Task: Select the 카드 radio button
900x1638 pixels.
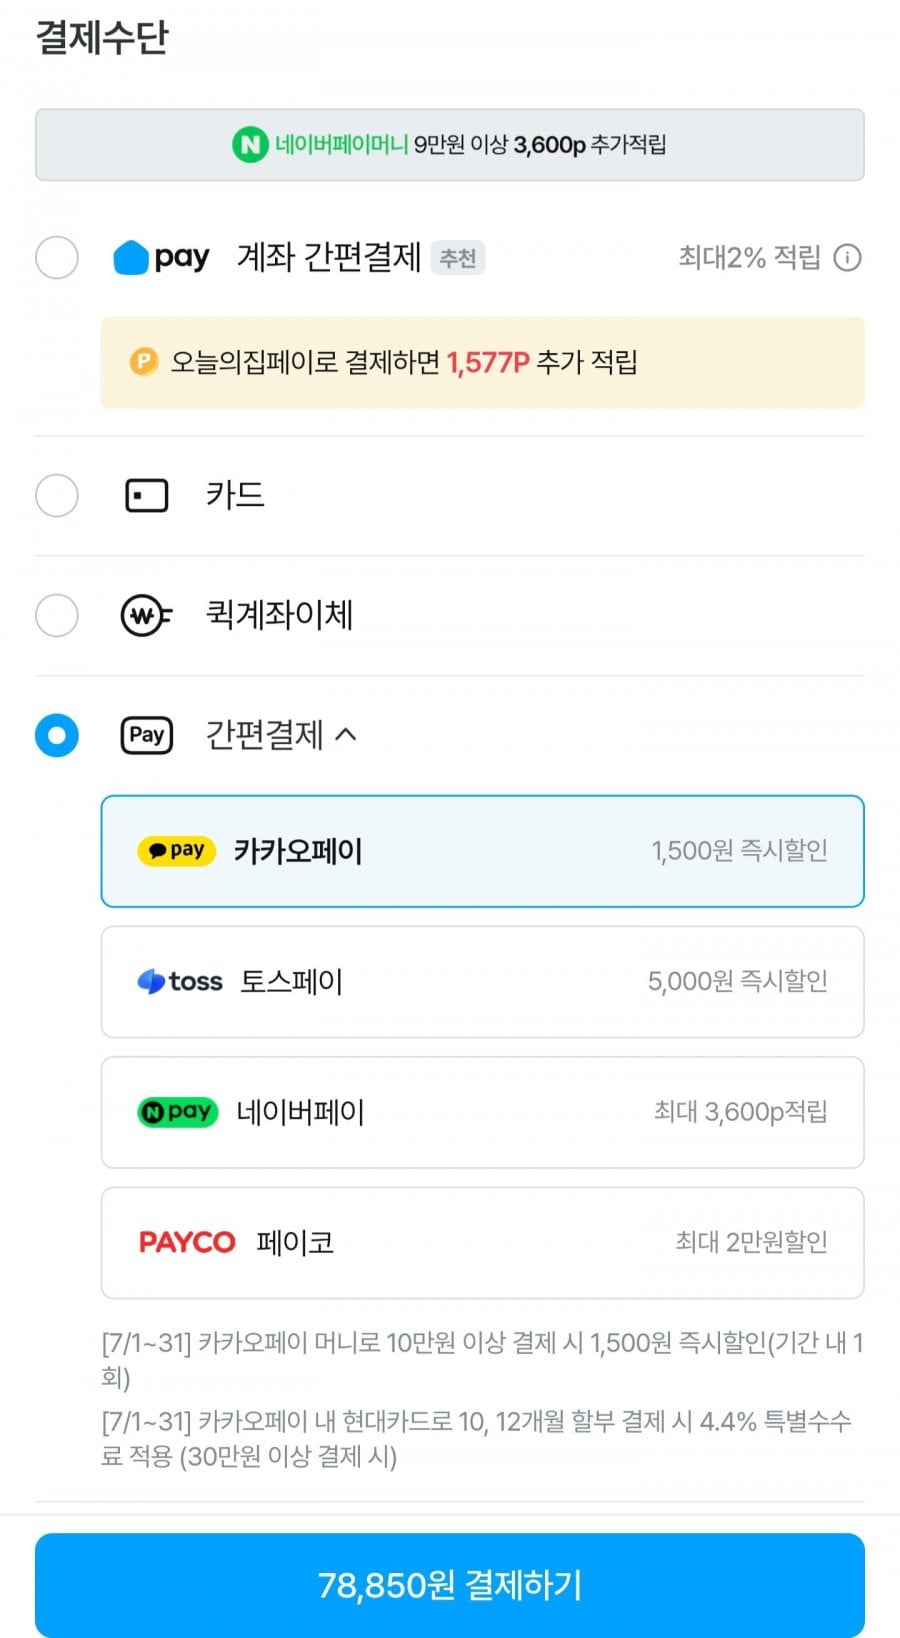Action: tap(57, 495)
